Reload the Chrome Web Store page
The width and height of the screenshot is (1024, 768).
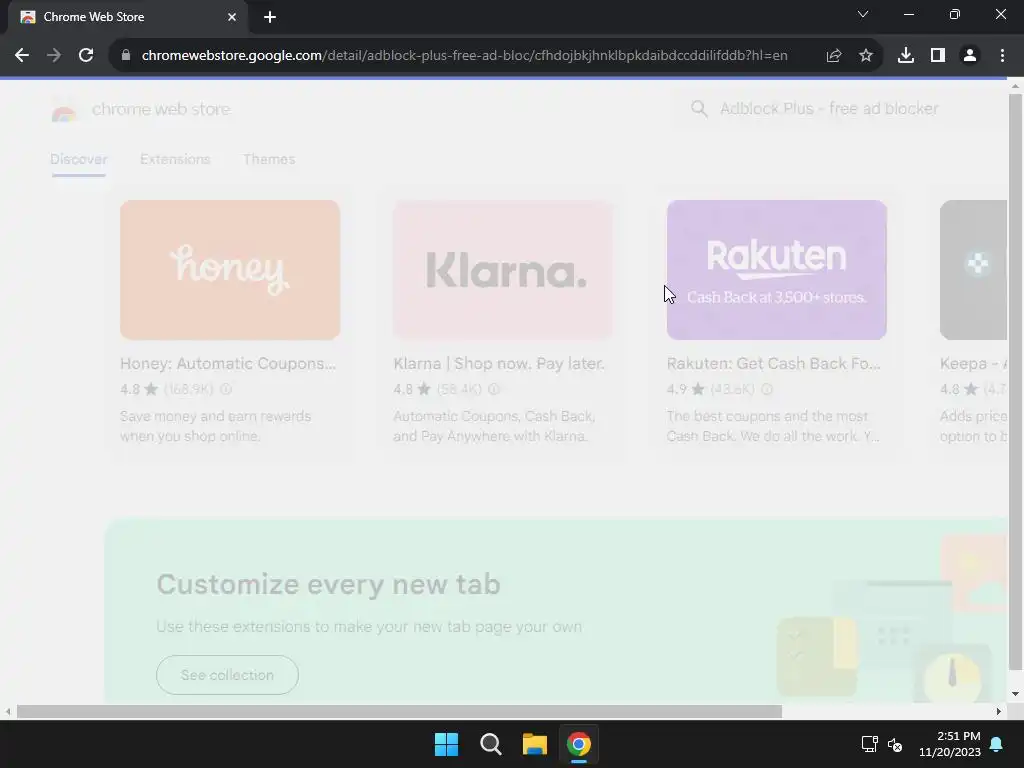(x=86, y=56)
